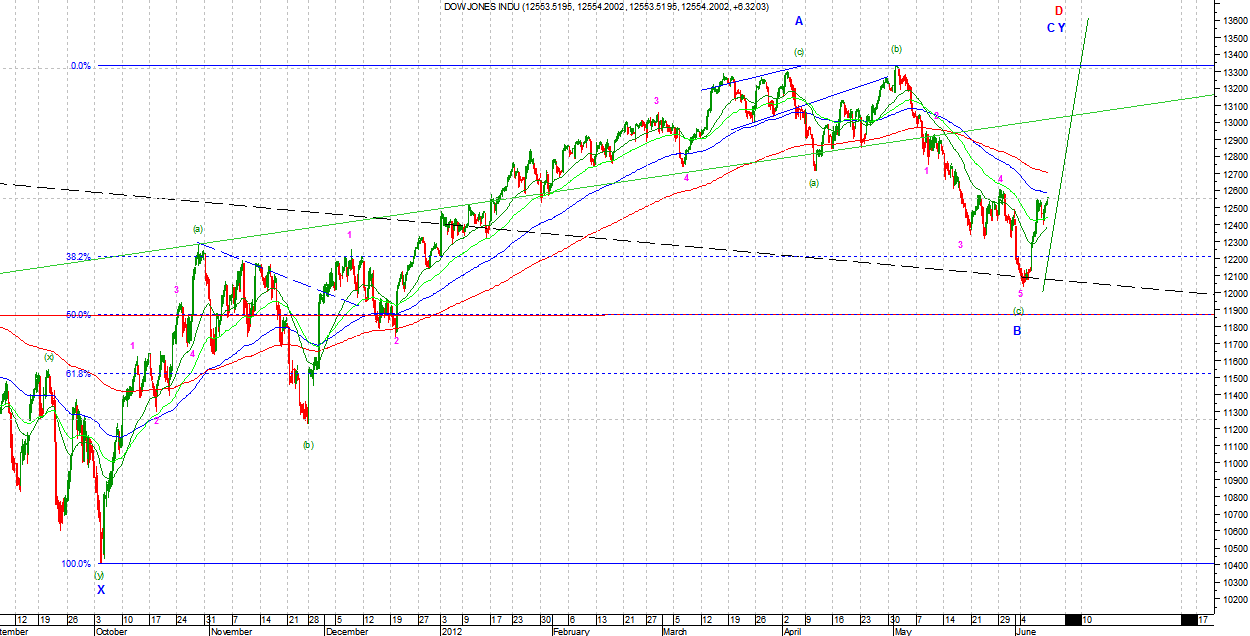Select the 2012 year marker on axis
Viewport: 1250px width, 636px height.
[453, 632]
